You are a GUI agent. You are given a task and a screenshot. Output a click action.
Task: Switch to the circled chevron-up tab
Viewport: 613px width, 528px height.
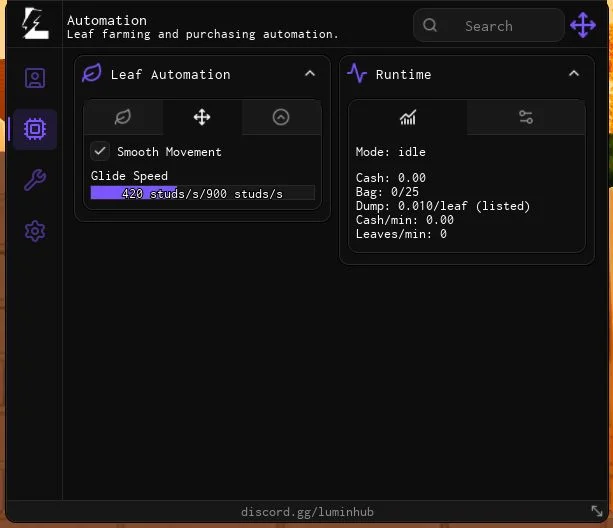281,117
